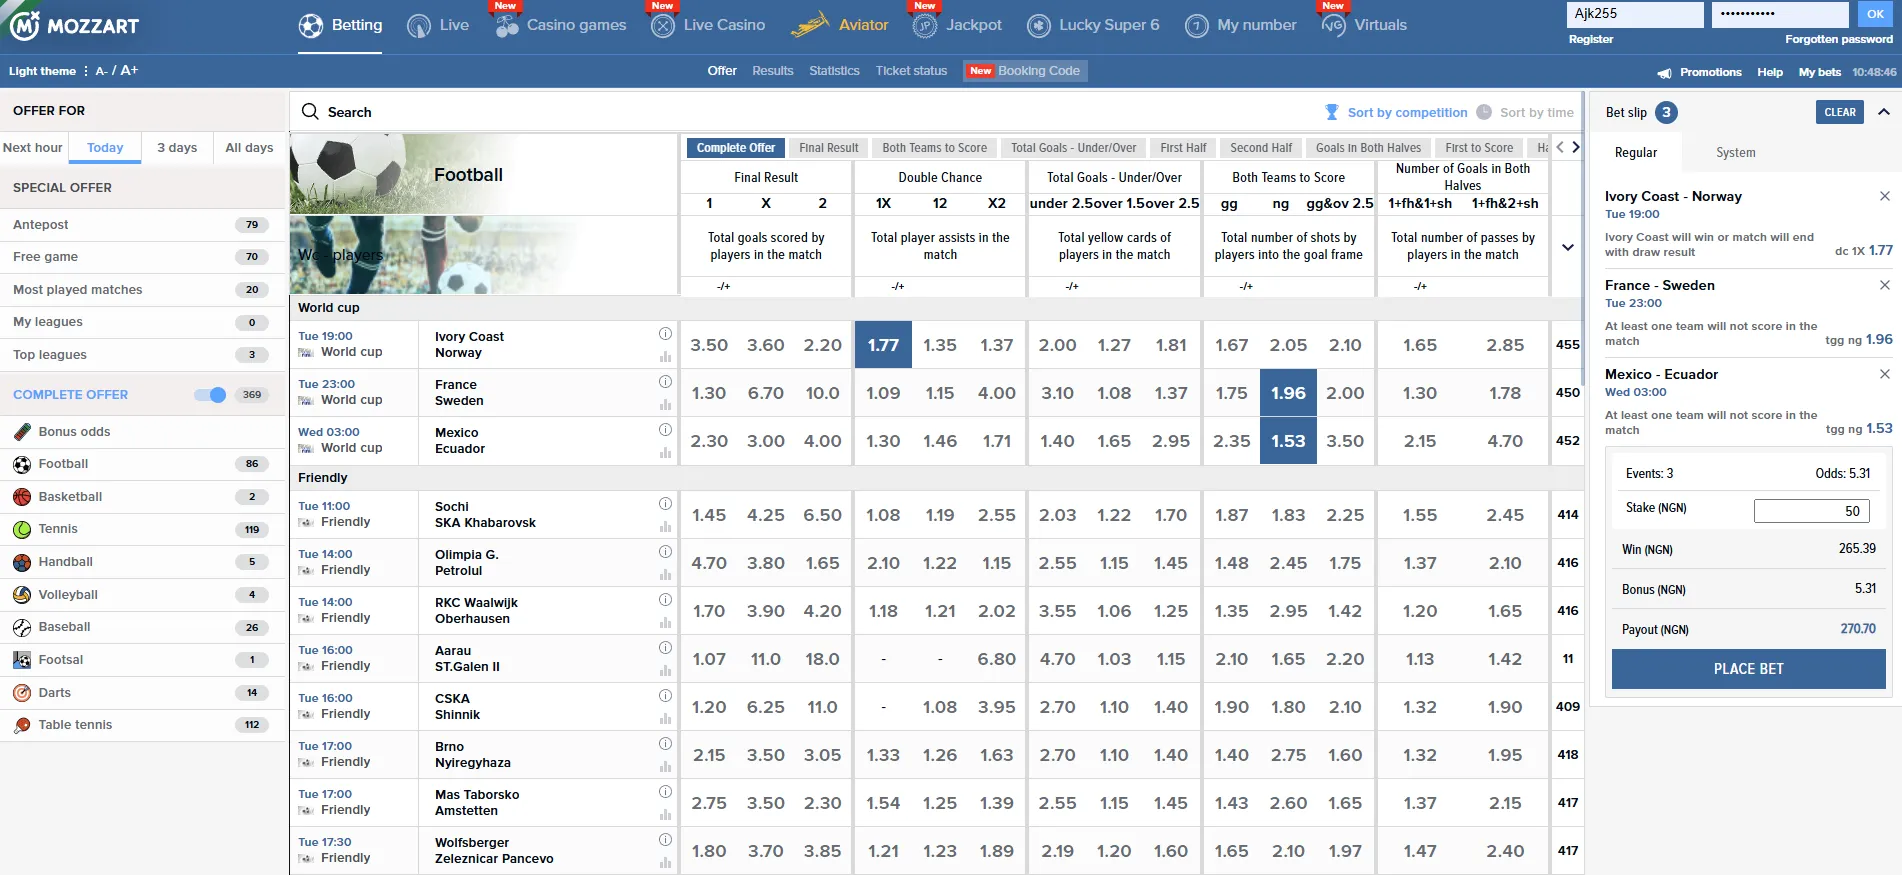Image resolution: width=1902 pixels, height=875 pixels.
Task: Expand 452 more markets for Mexico Ecuador
Action: tap(1568, 441)
